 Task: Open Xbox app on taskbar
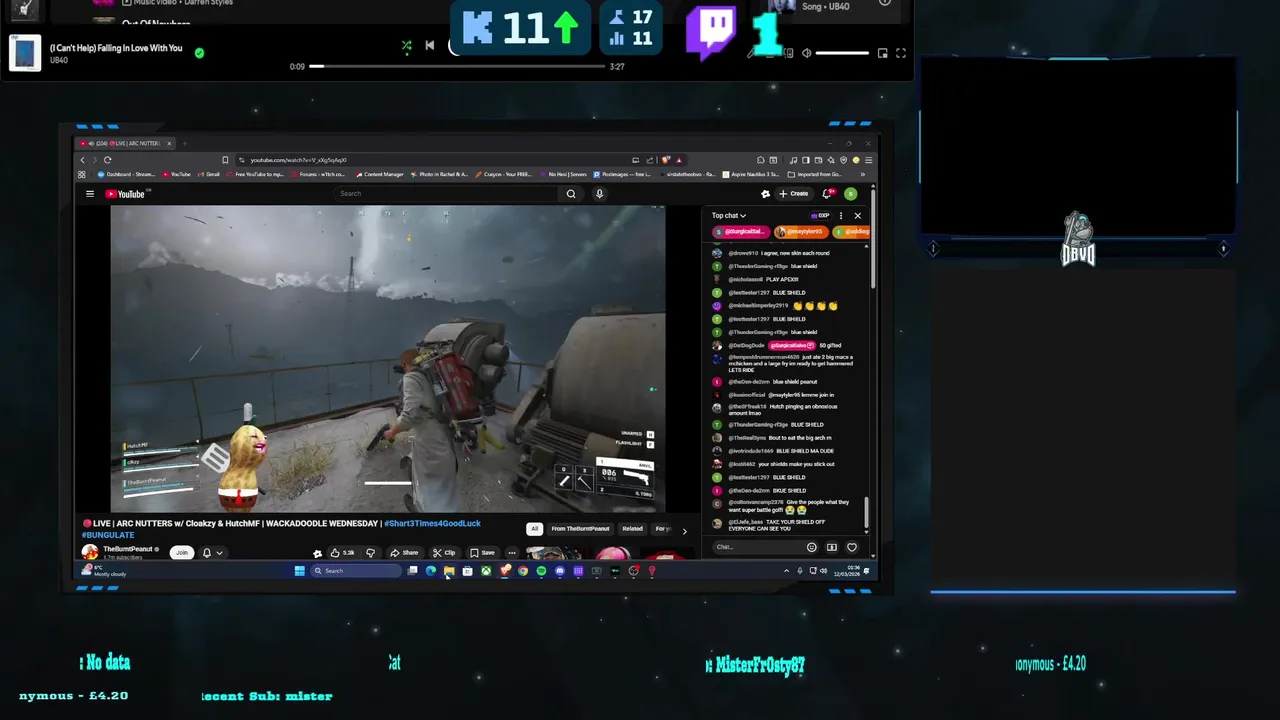coord(485,571)
